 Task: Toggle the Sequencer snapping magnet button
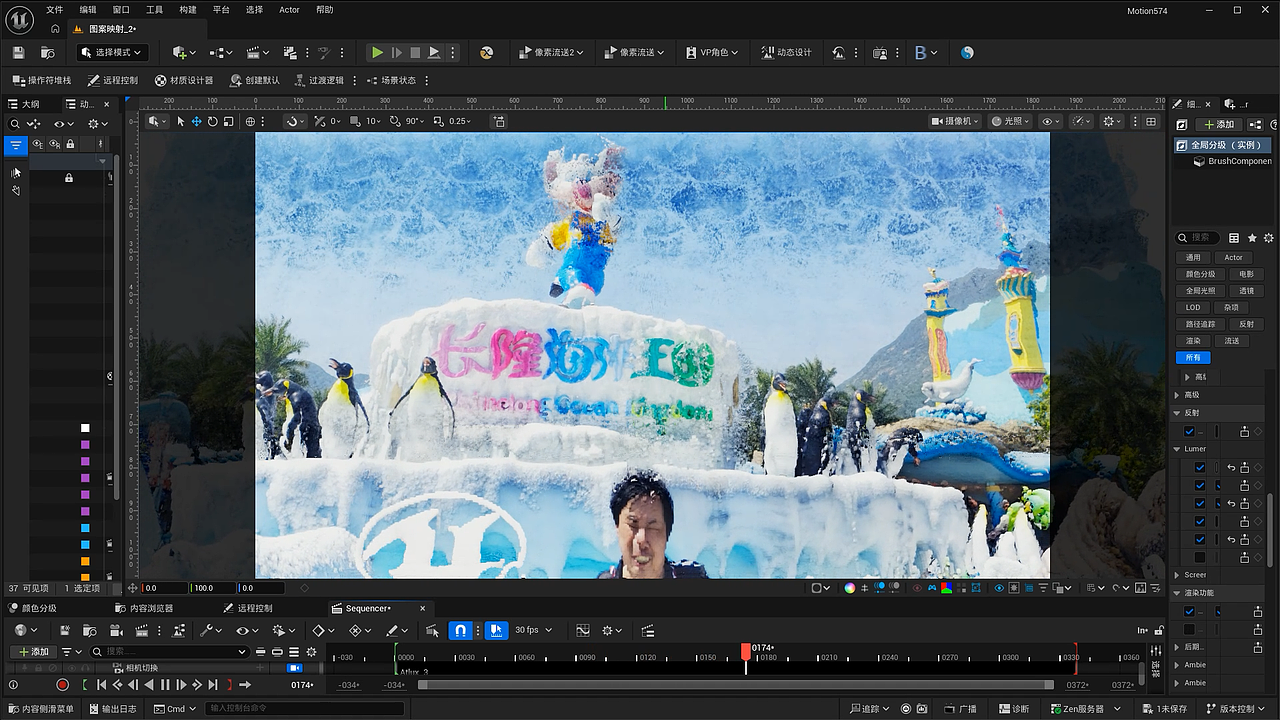pyautogui.click(x=460, y=630)
